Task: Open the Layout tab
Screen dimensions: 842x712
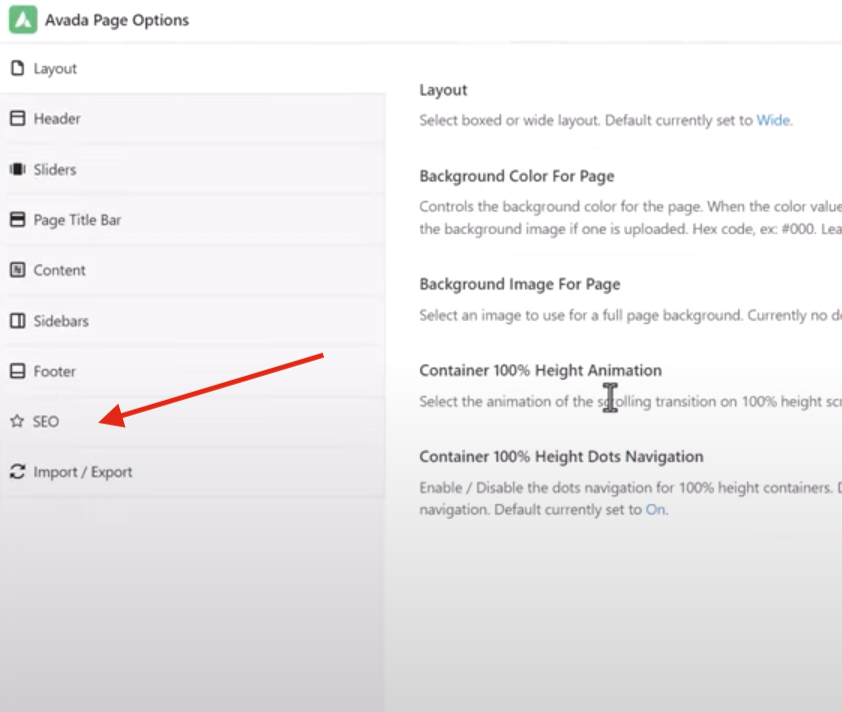Action: pyautogui.click(x=192, y=68)
